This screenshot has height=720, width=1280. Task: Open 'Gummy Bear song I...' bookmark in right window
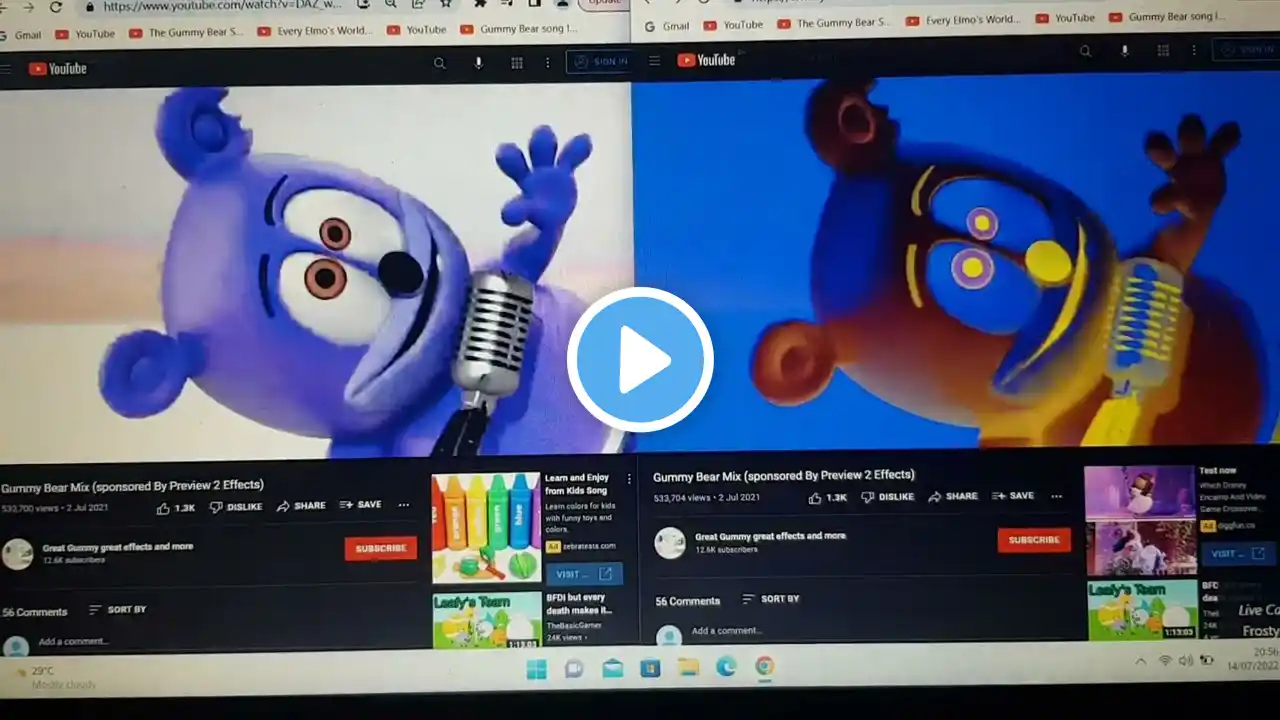pos(1166,17)
